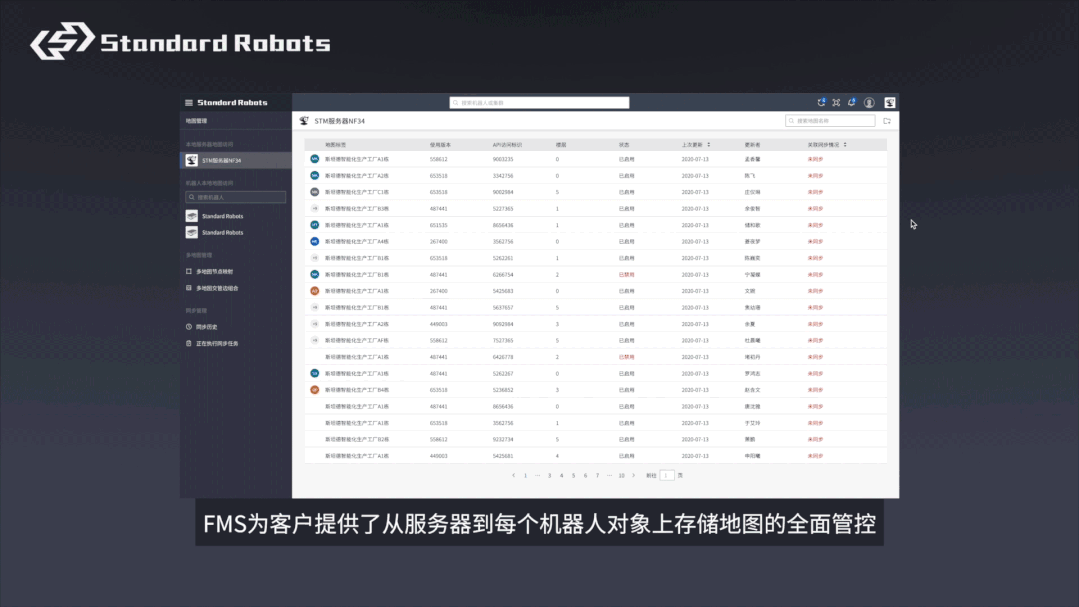Click the sync refresh icon in top bar
The image size is (1079, 607).
821,102
